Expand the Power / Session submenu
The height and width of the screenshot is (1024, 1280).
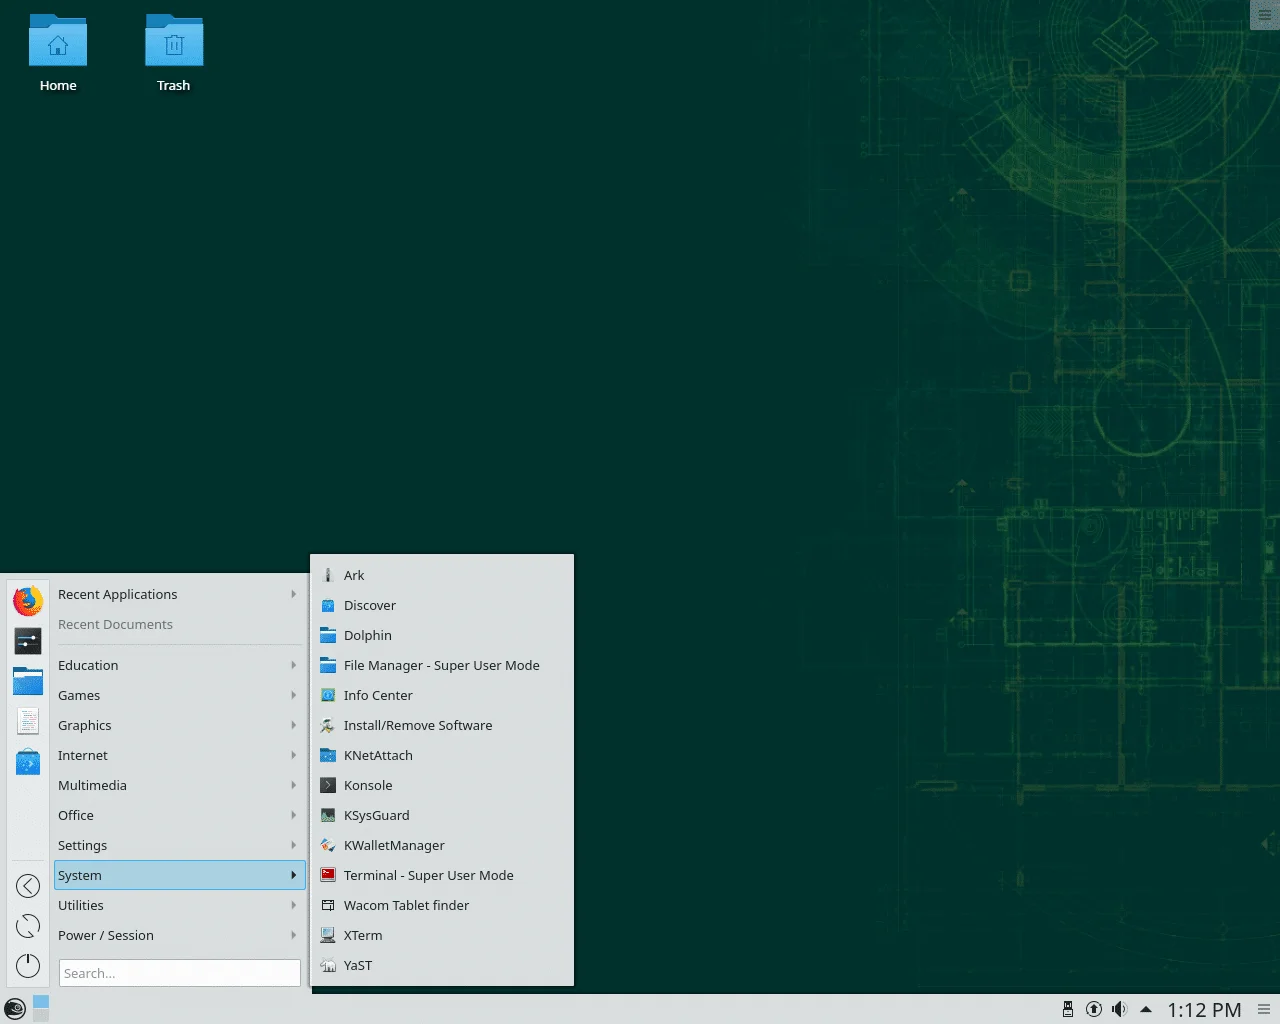(x=176, y=935)
